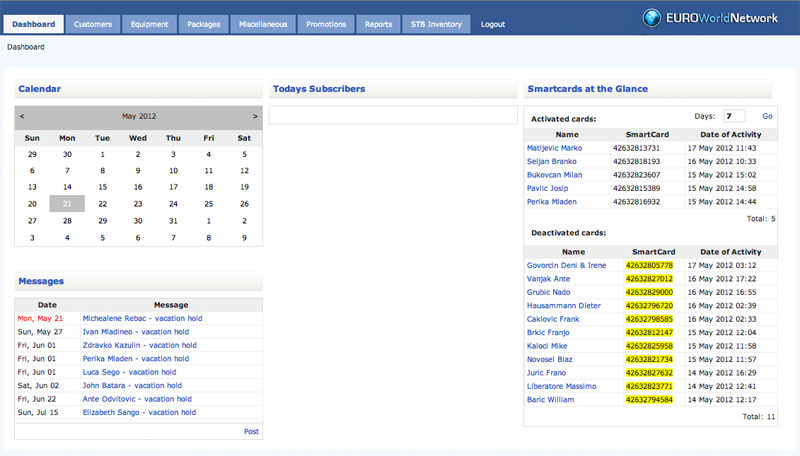Open Ivan Mladineo vacation hold message
The image size is (800, 456).
point(136,332)
